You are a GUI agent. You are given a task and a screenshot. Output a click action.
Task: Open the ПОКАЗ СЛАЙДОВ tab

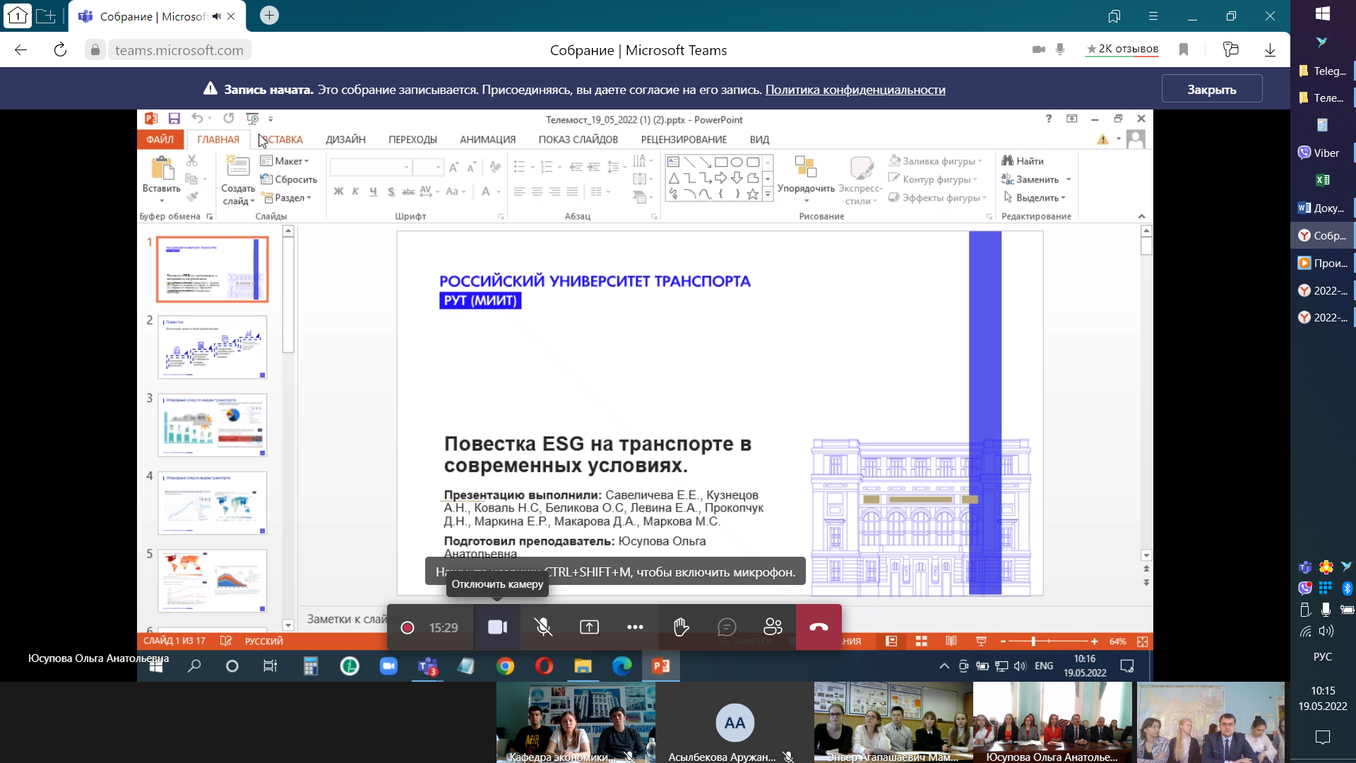pos(578,139)
